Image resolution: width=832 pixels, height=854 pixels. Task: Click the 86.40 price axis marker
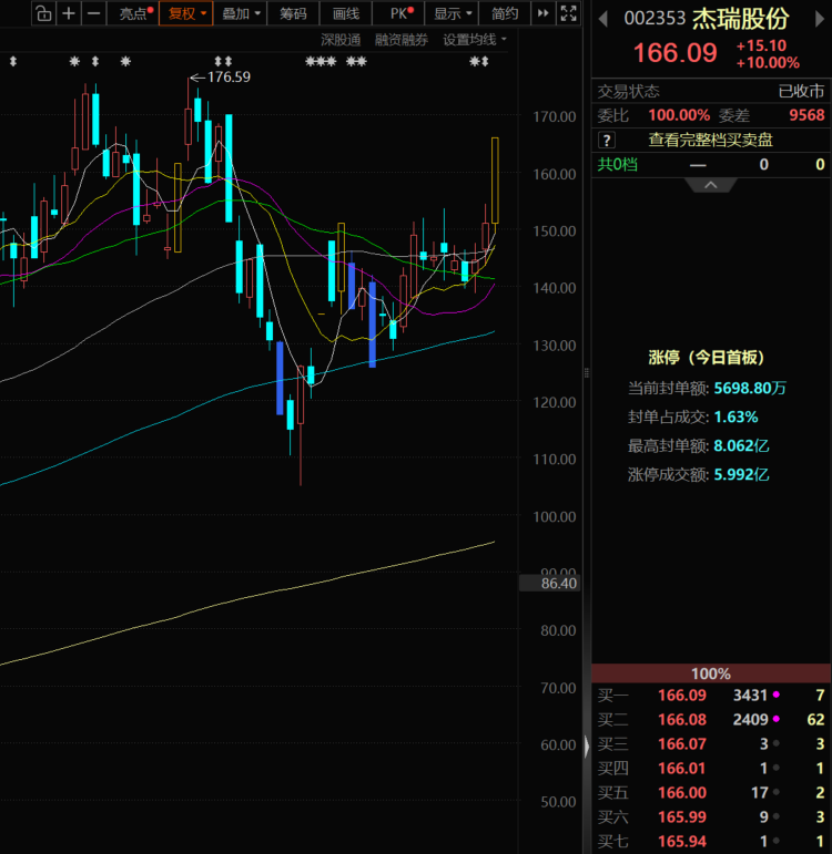pos(550,583)
